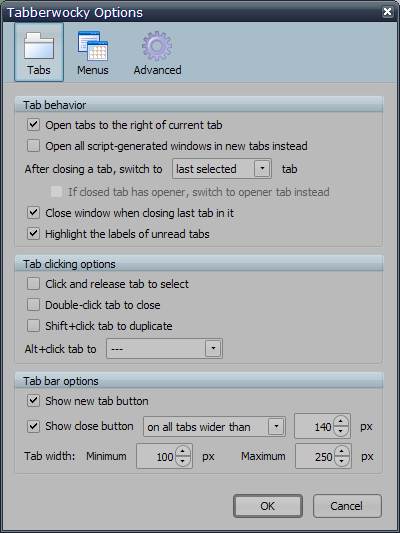
Task: Enable Open all script-generated windows in new tabs
Action: 33,146
